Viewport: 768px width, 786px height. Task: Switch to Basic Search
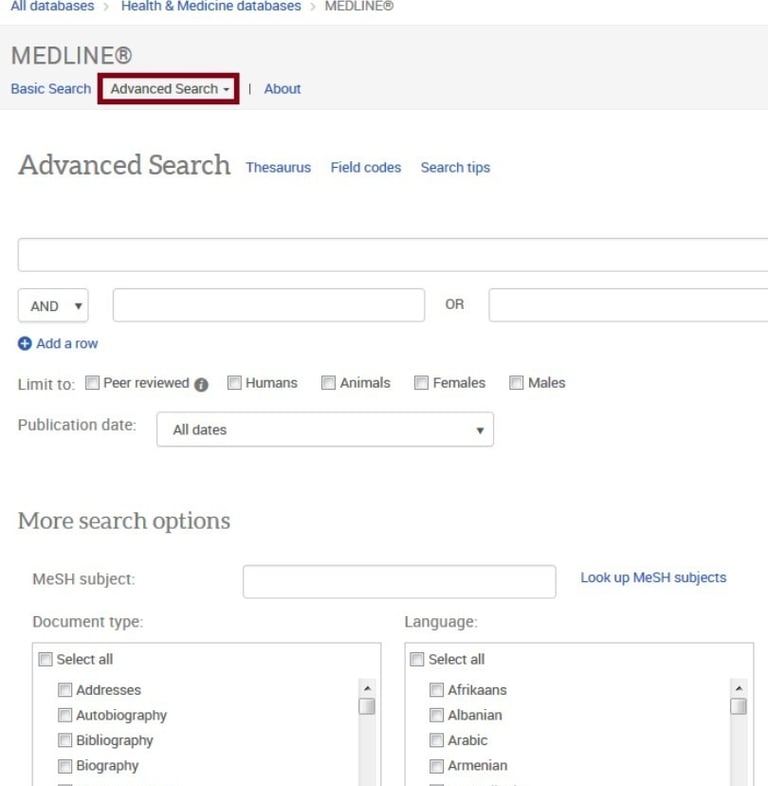tap(51, 89)
